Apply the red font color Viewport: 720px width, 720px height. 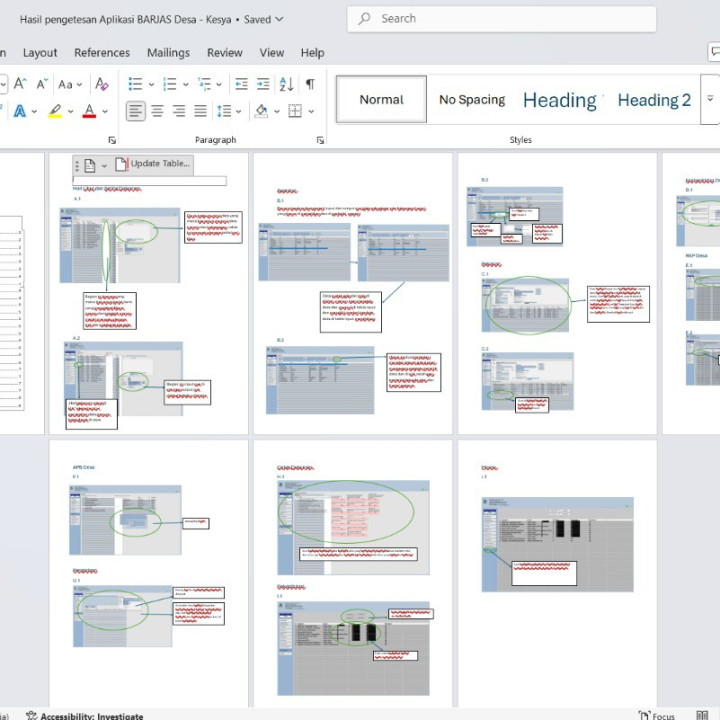89,111
